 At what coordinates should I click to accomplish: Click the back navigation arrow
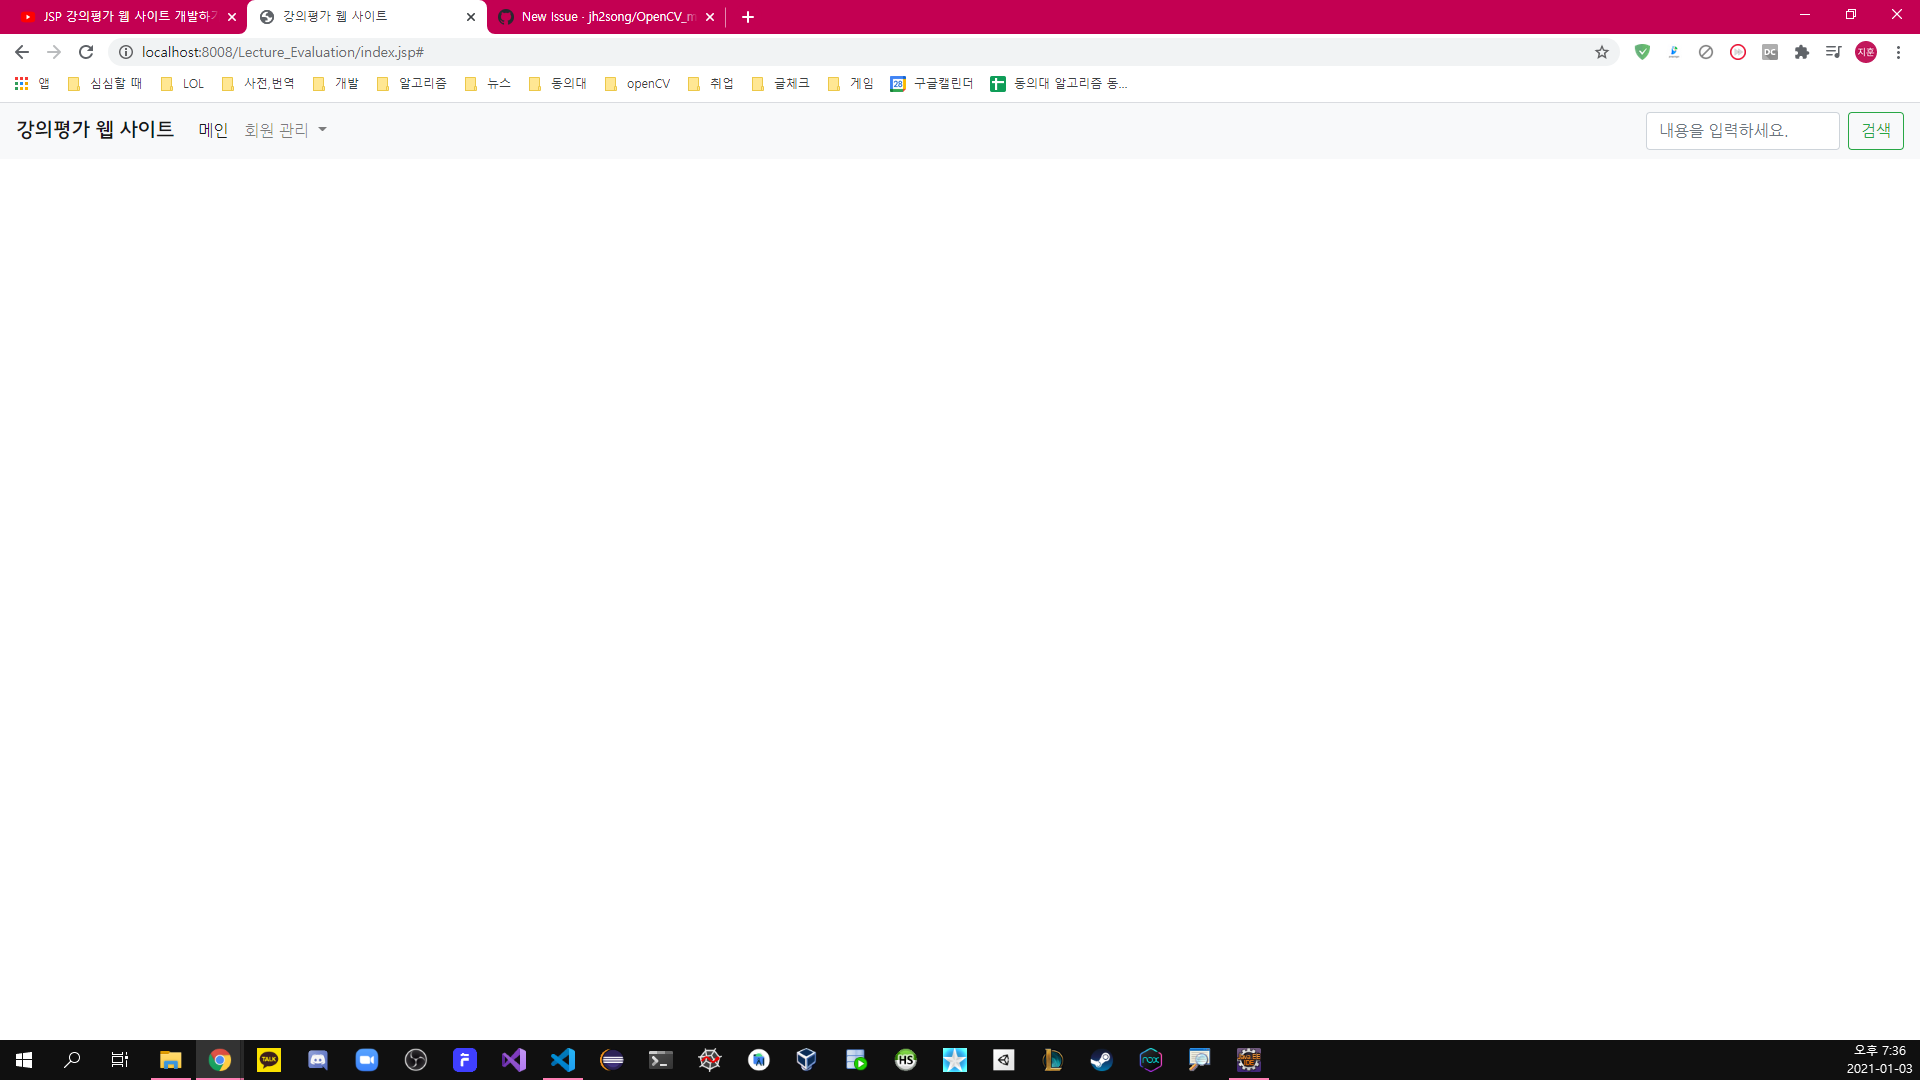pyautogui.click(x=22, y=52)
